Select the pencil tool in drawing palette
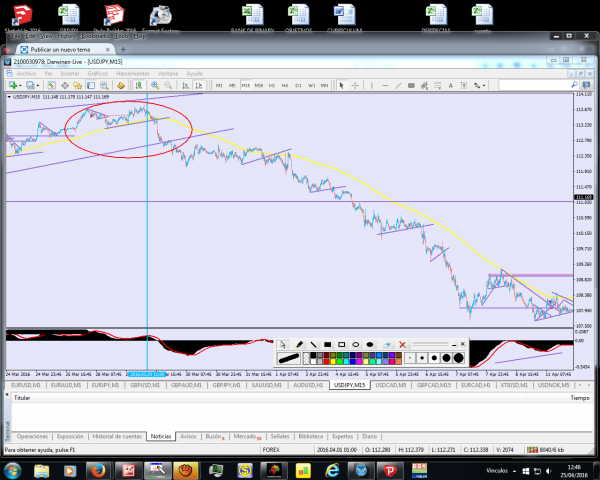 pyautogui.click(x=300, y=344)
